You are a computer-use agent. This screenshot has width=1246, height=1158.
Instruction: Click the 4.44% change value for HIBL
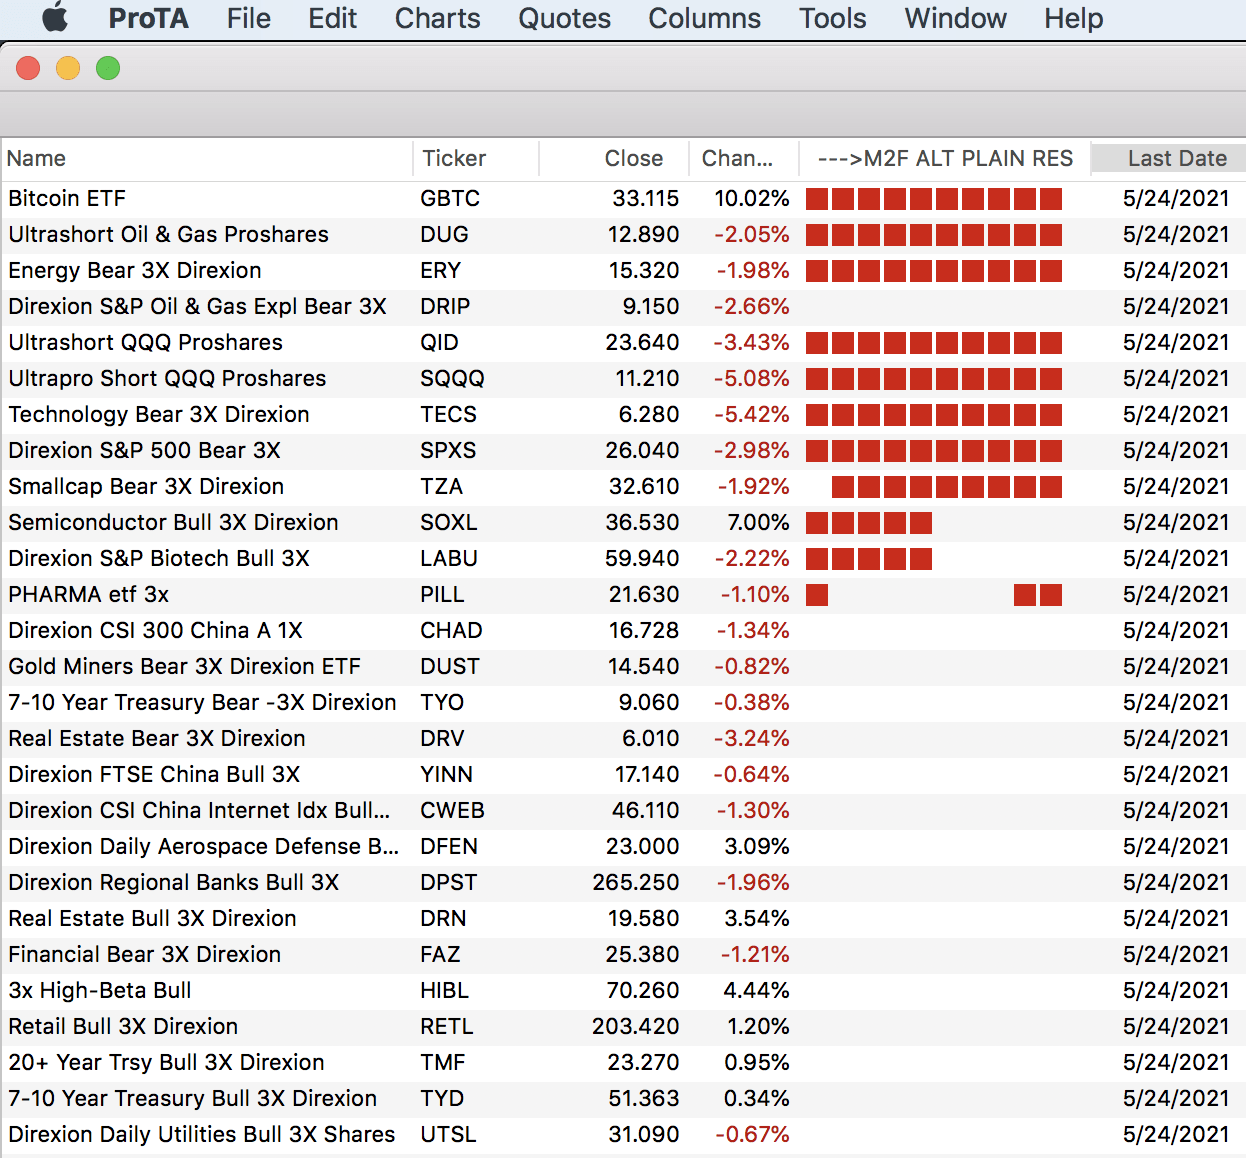tap(757, 990)
